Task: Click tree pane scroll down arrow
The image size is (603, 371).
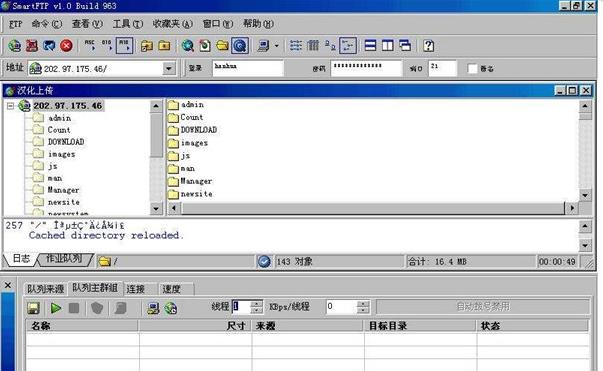Action: (156, 209)
